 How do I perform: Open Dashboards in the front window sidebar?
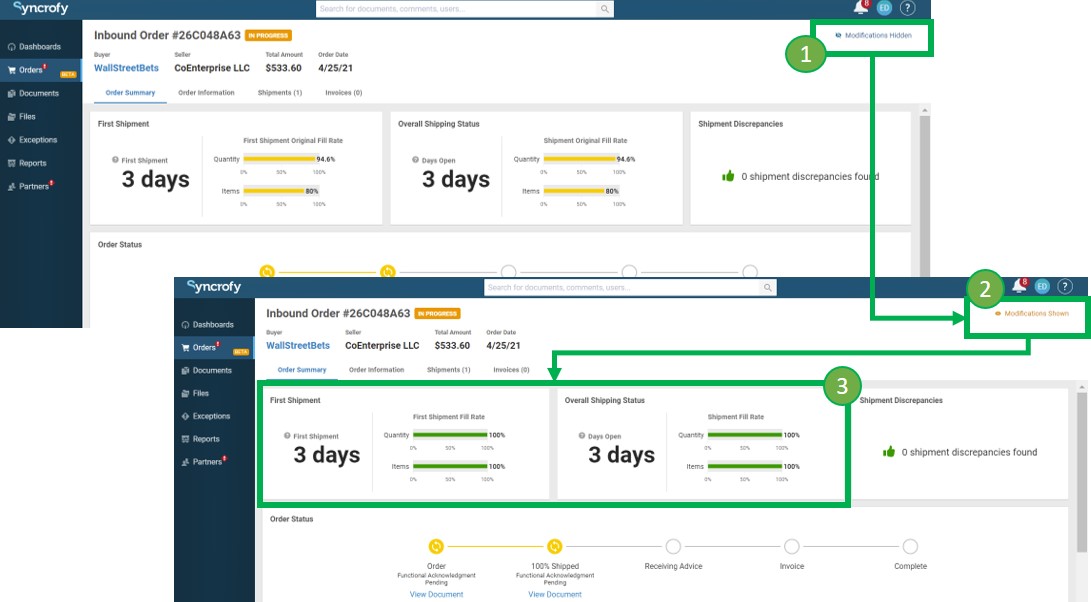tap(207, 324)
